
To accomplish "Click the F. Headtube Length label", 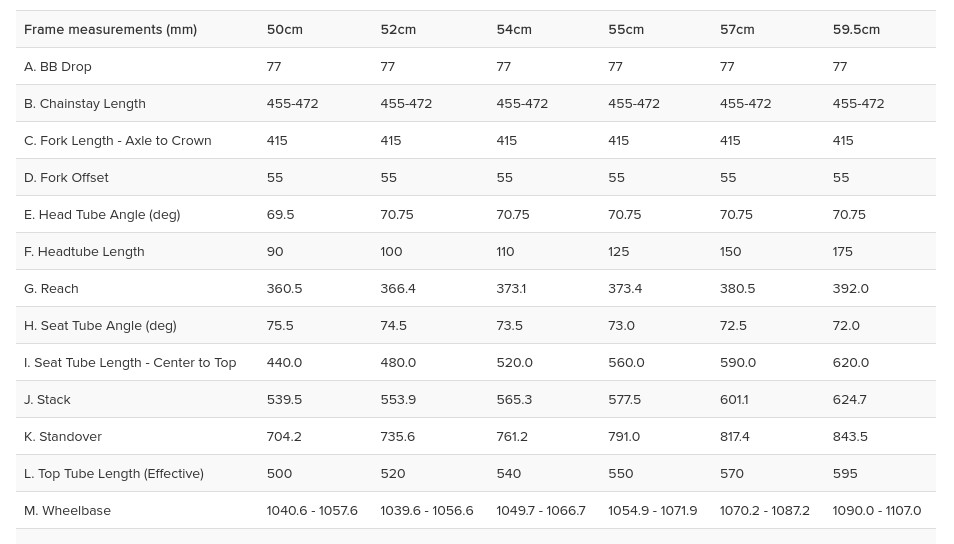I will click(x=84, y=251).
